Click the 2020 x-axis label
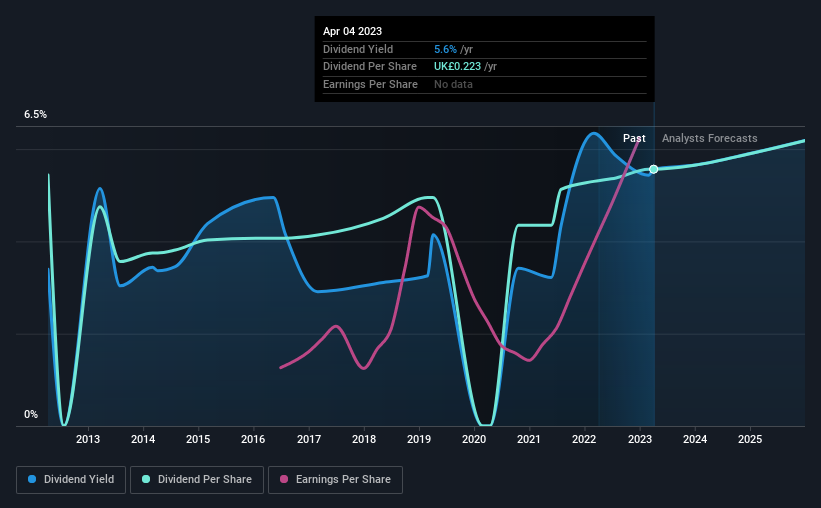Viewport: 821px width, 508px height. (474, 439)
